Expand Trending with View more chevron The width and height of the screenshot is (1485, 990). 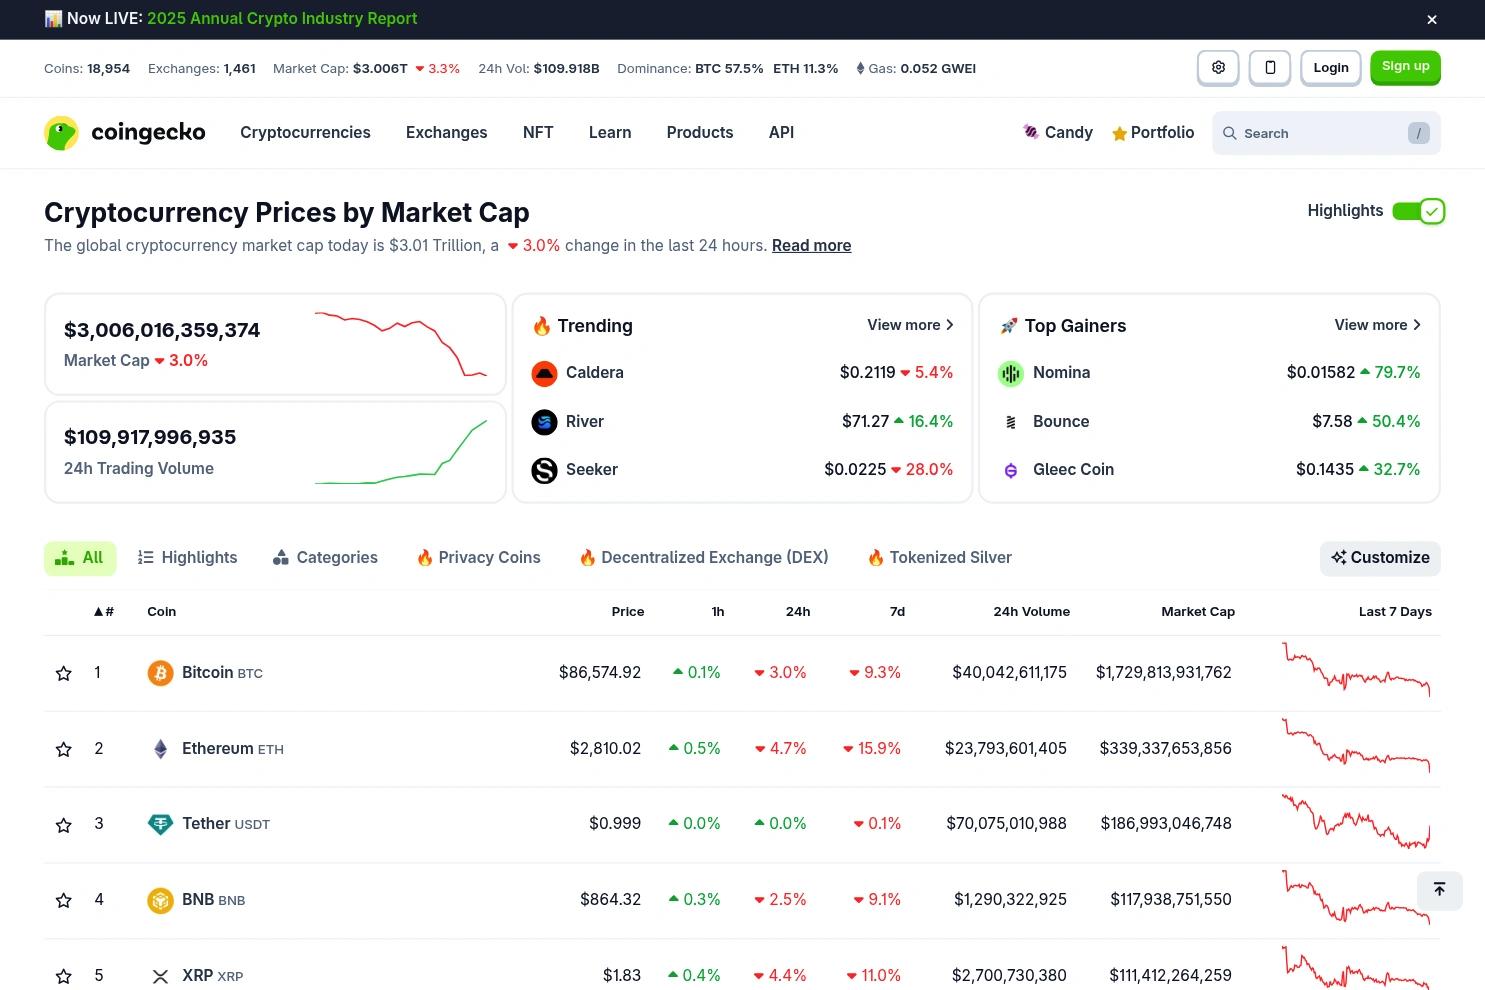pos(910,325)
